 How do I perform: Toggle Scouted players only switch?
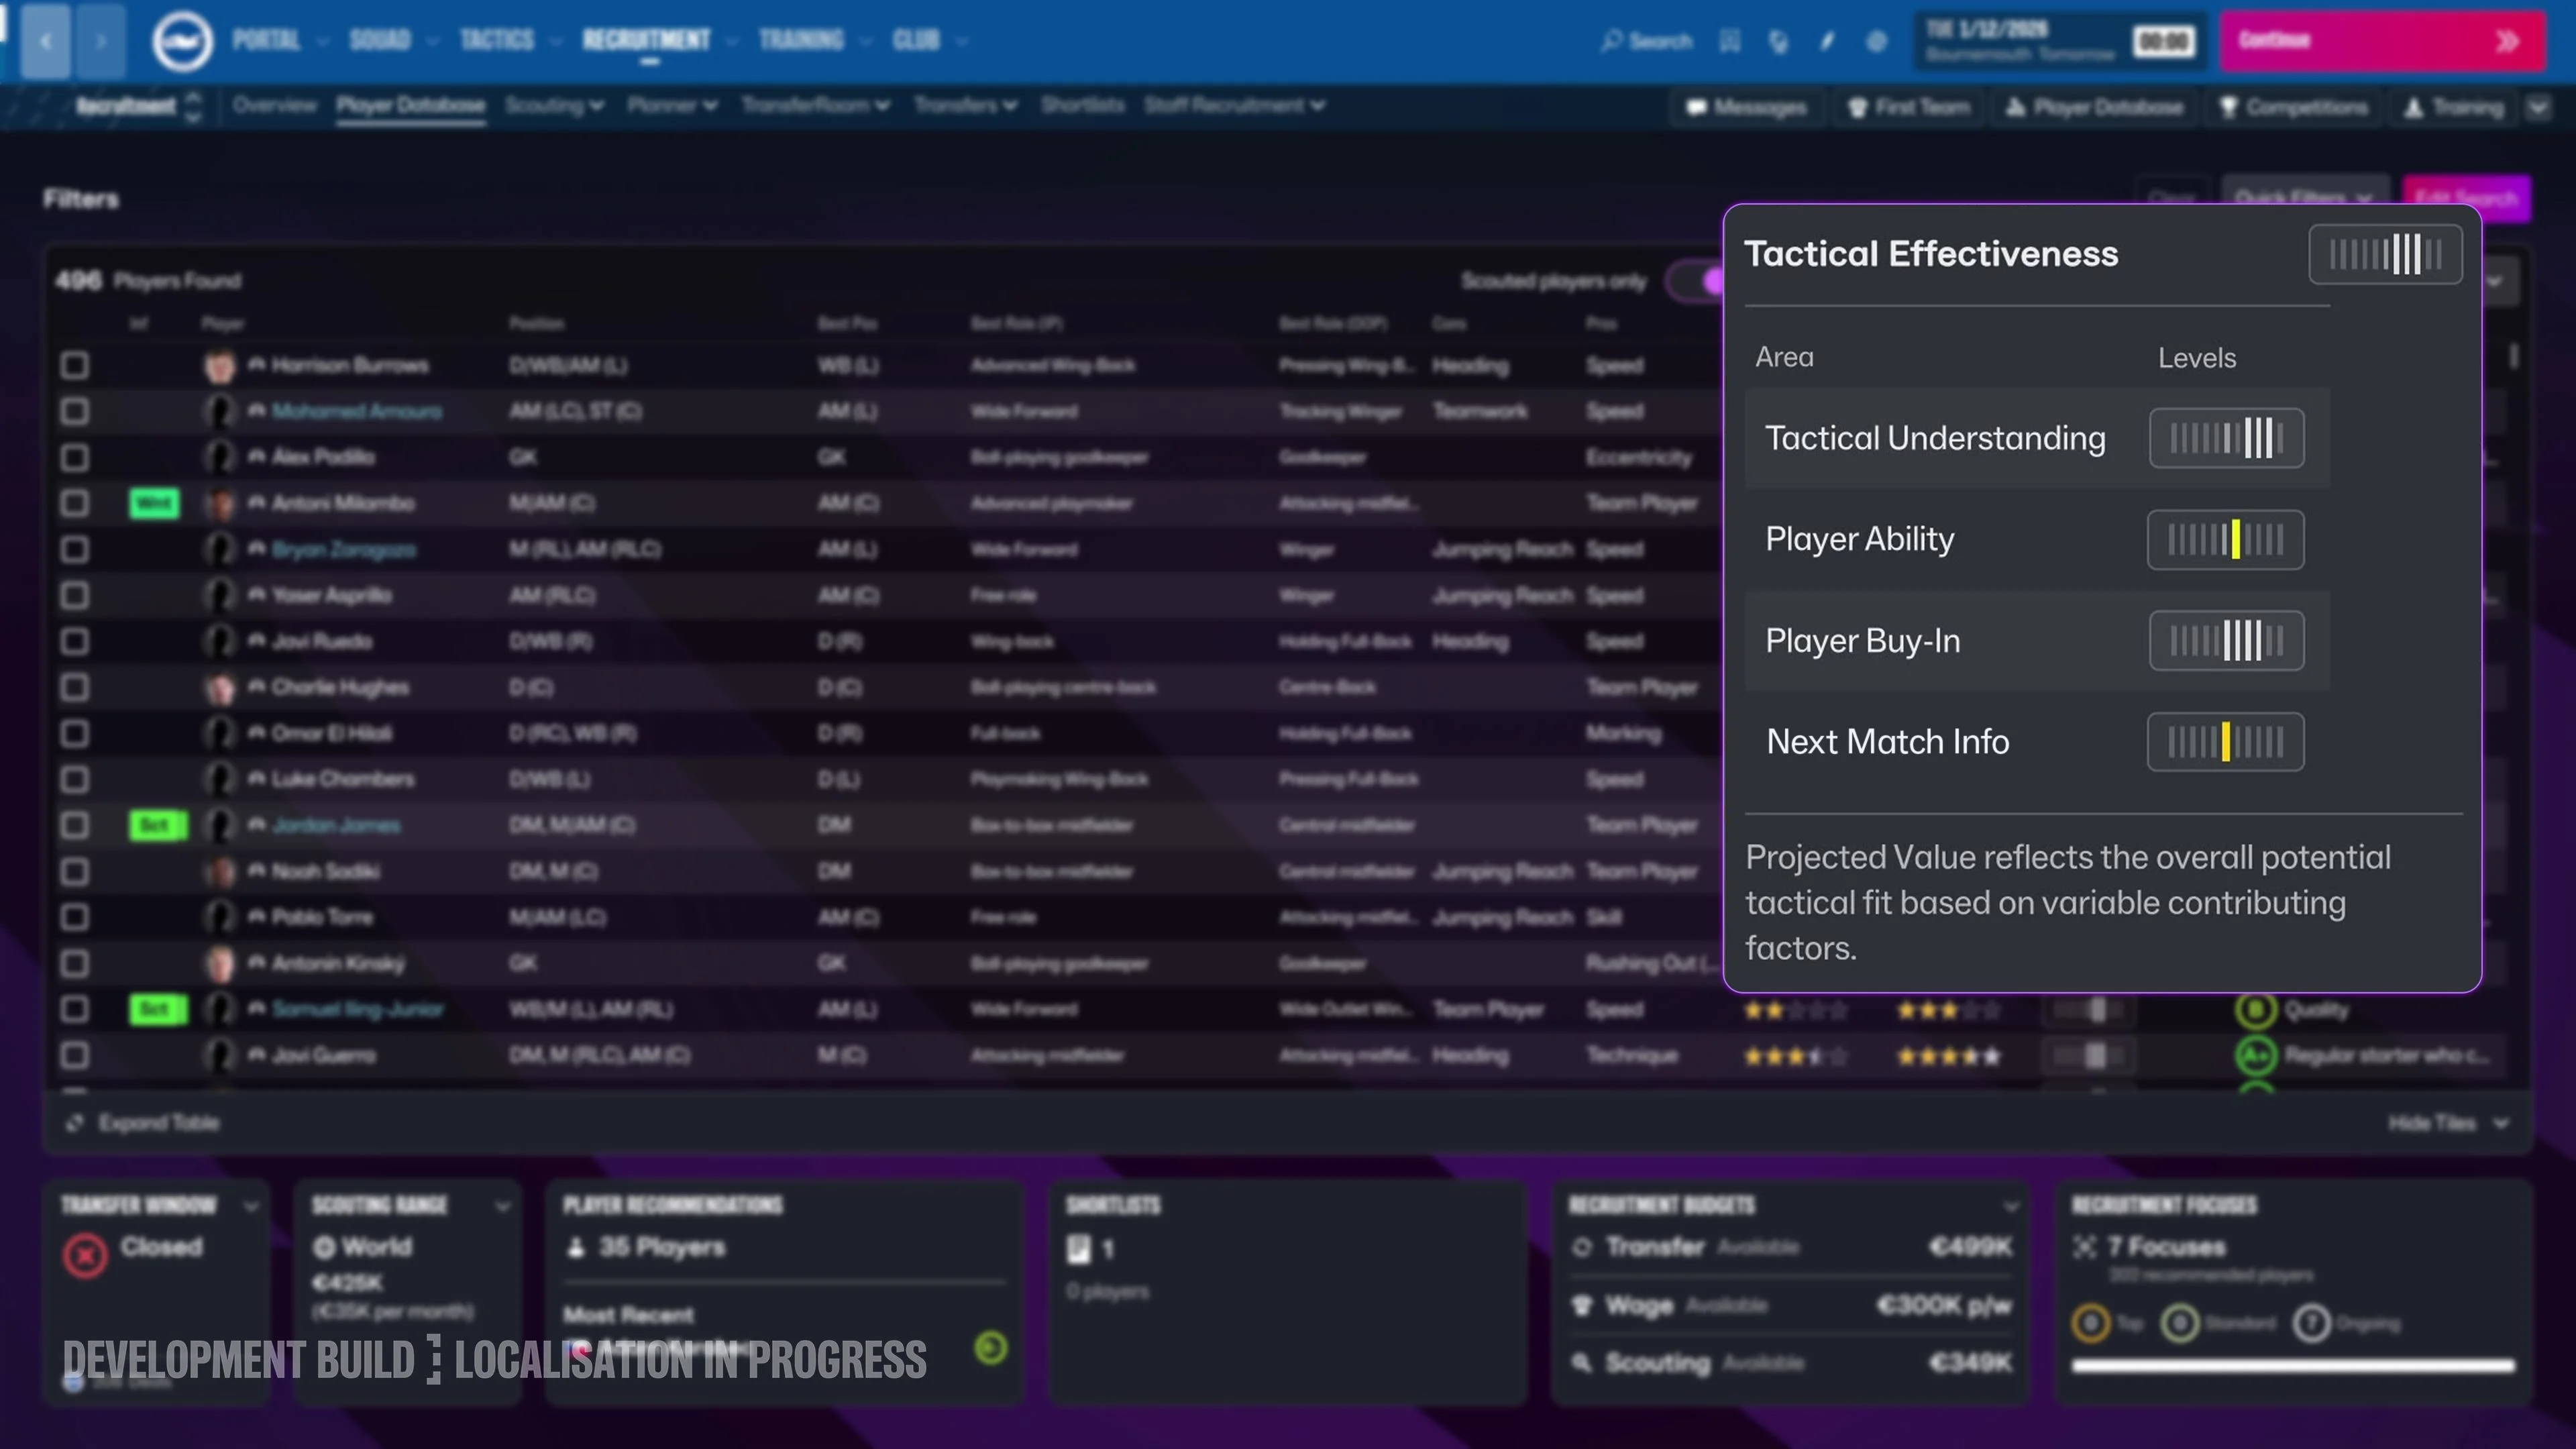point(1696,281)
